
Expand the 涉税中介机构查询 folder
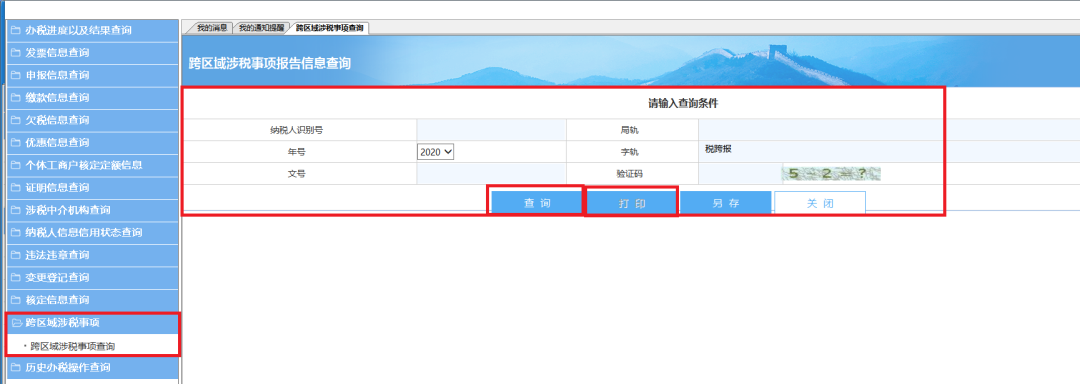(x=92, y=210)
